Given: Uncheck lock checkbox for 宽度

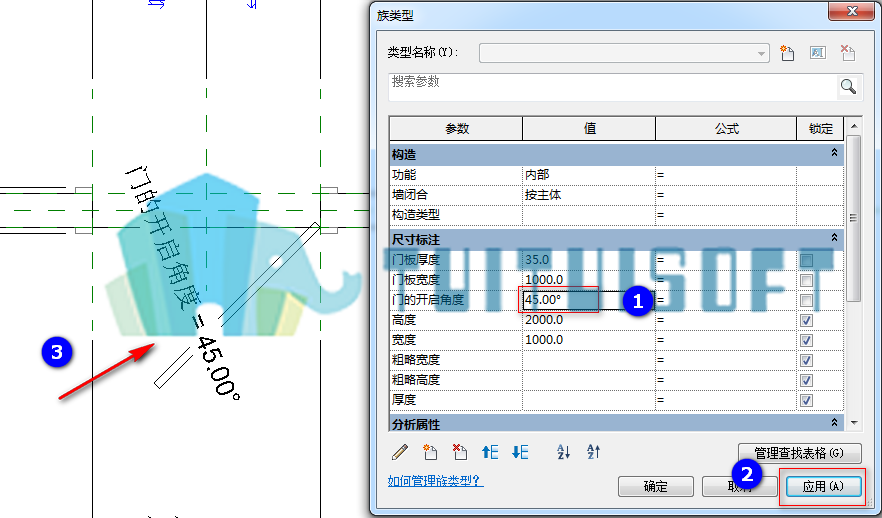Looking at the screenshot, I should click(x=806, y=340).
